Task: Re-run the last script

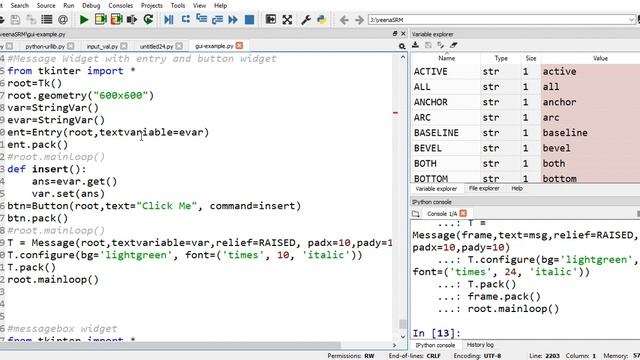Action: click(x=148, y=19)
